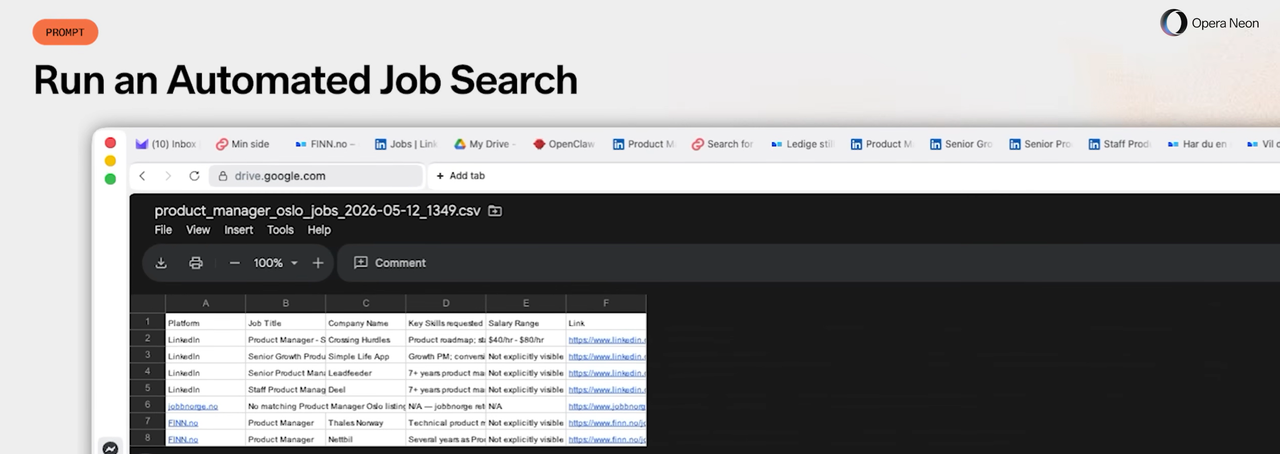This screenshot has width=1280, height=454.
Task: Click the Opera Neon logo
Action: click(1210, 23)
